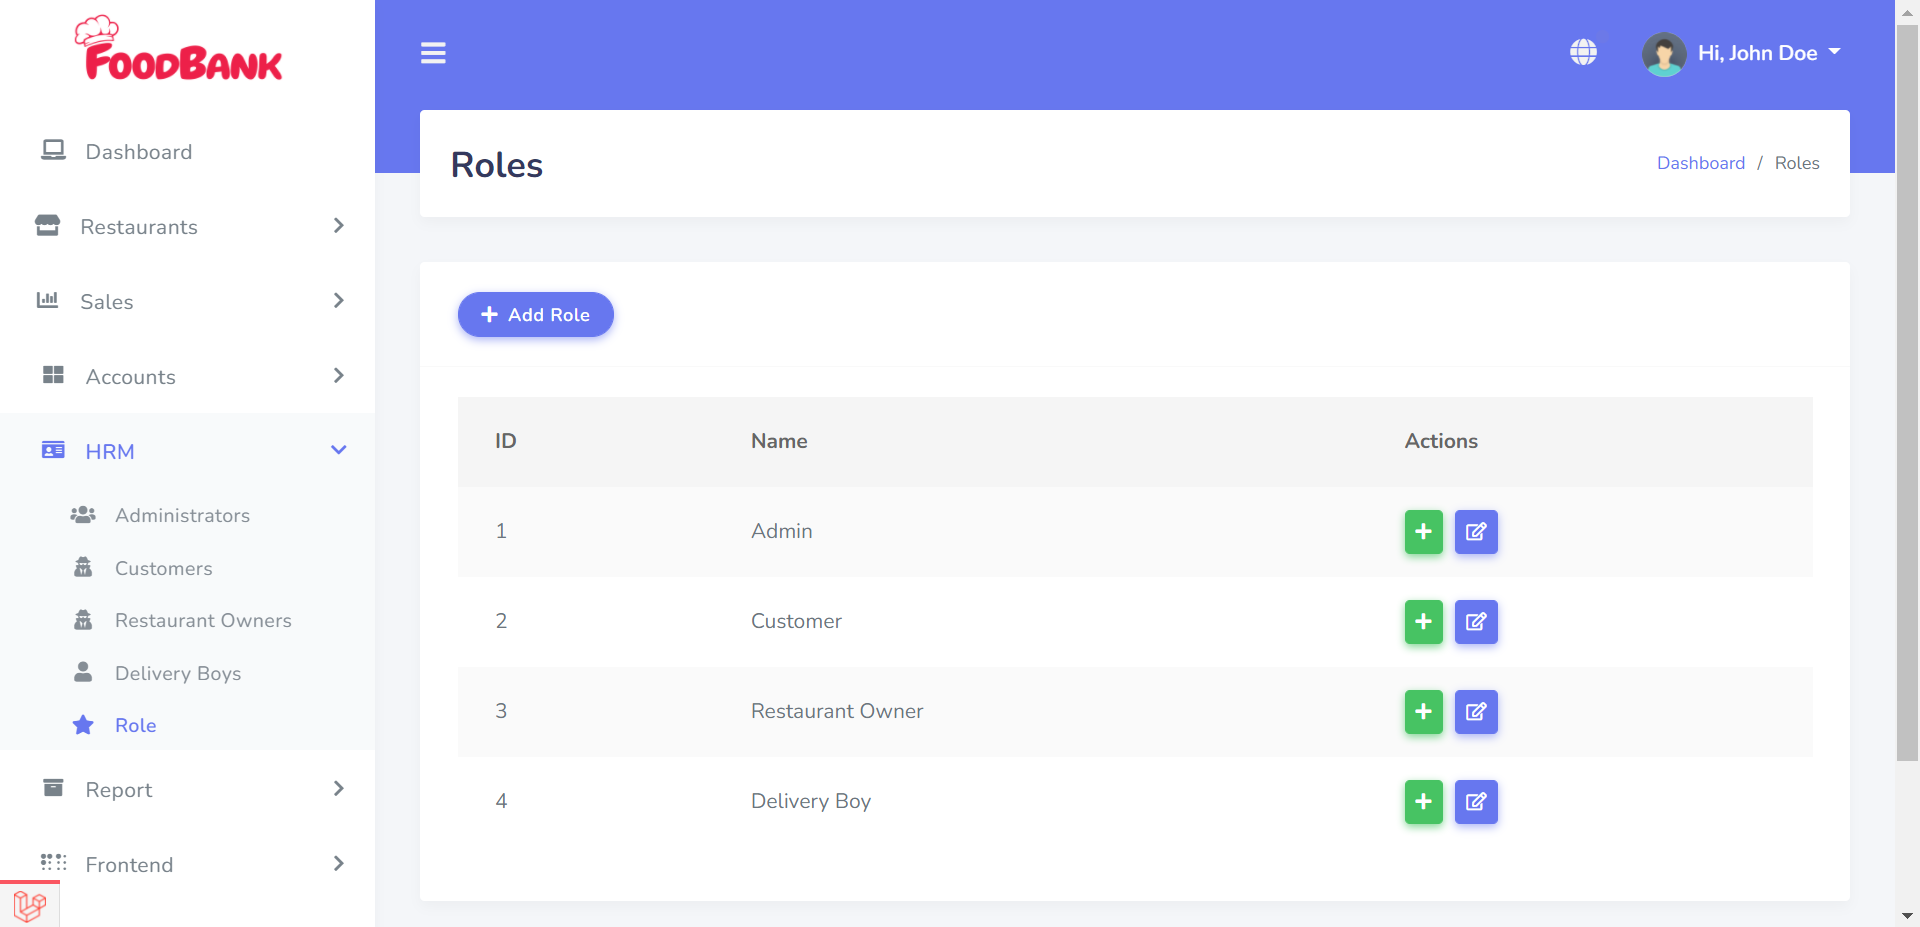The width and height of the screenshot is (1920, 927).
Task: Click the scrollbar down arrow
Action: click(x=1908, y=916)
